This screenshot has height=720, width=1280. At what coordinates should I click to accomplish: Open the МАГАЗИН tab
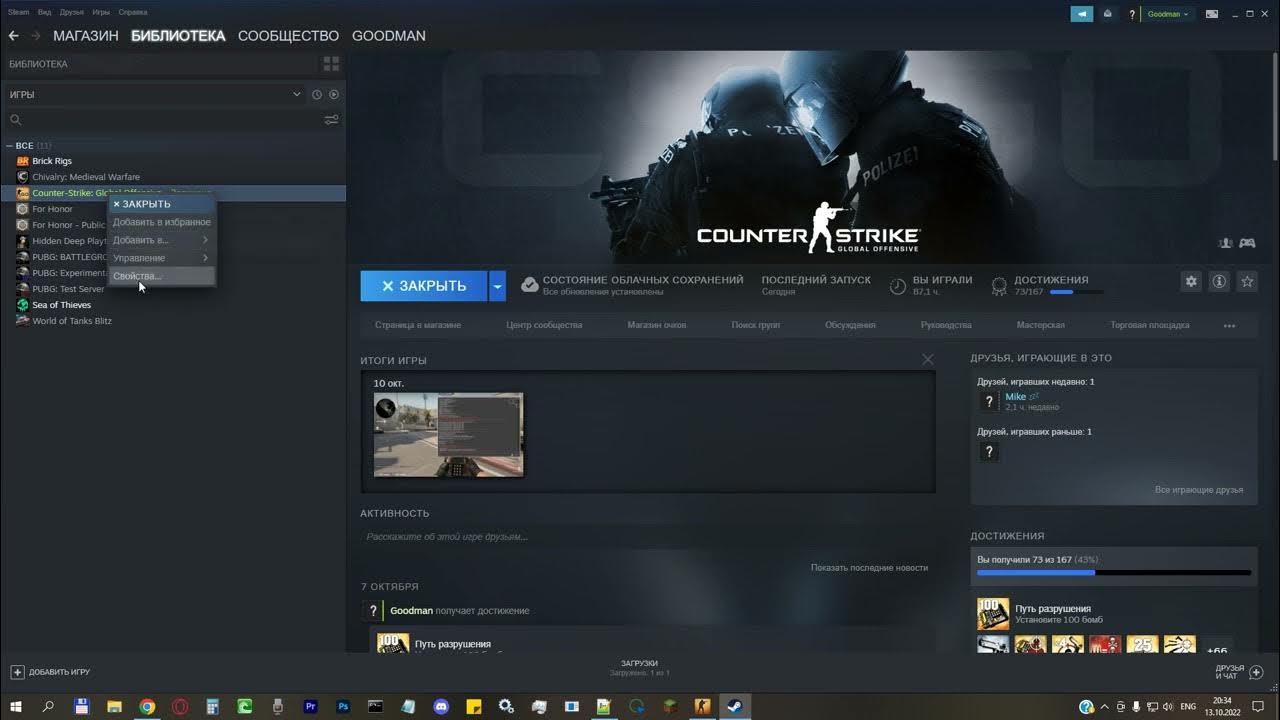(86, 36)
